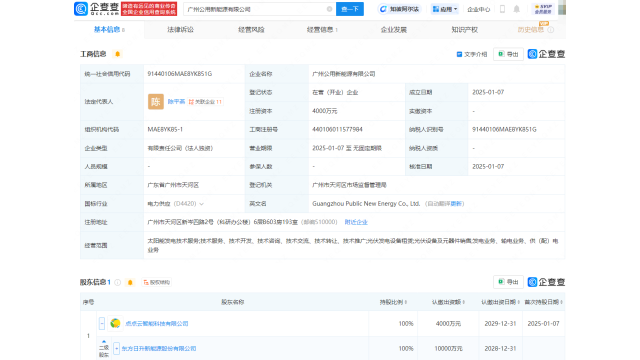Toggle the 文字介绍 checkbox
Screen dimensions: 640x360
(459, 54)
